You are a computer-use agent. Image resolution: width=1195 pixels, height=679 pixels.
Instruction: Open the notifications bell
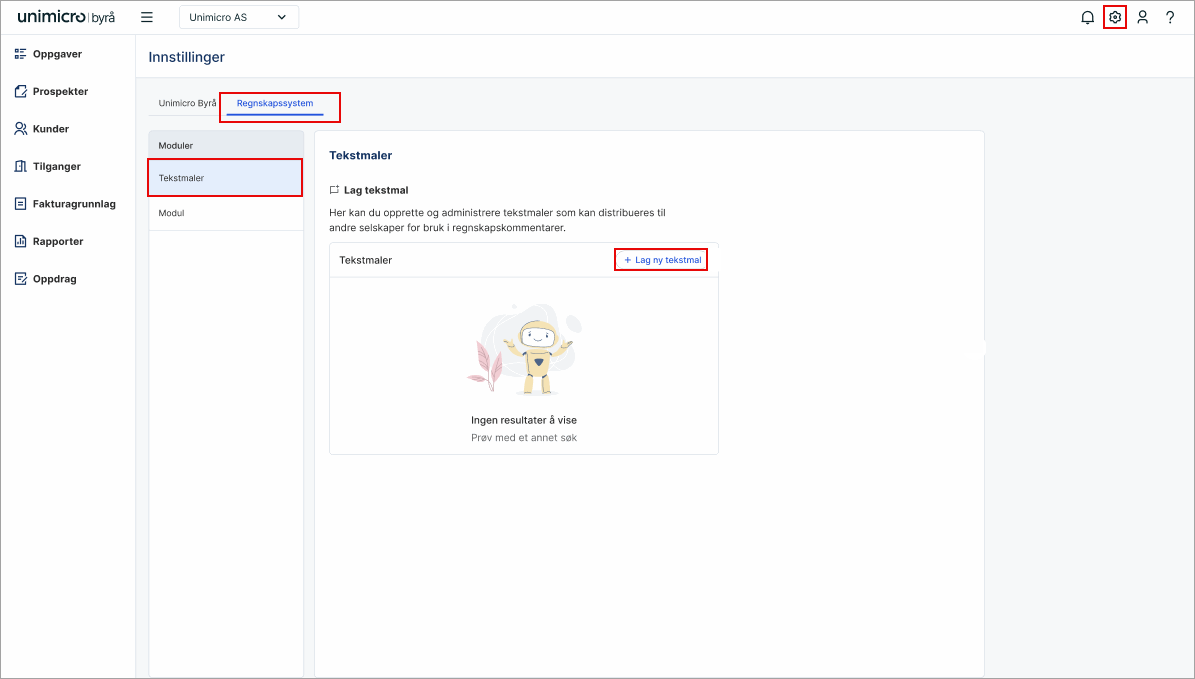[1088, 18]
